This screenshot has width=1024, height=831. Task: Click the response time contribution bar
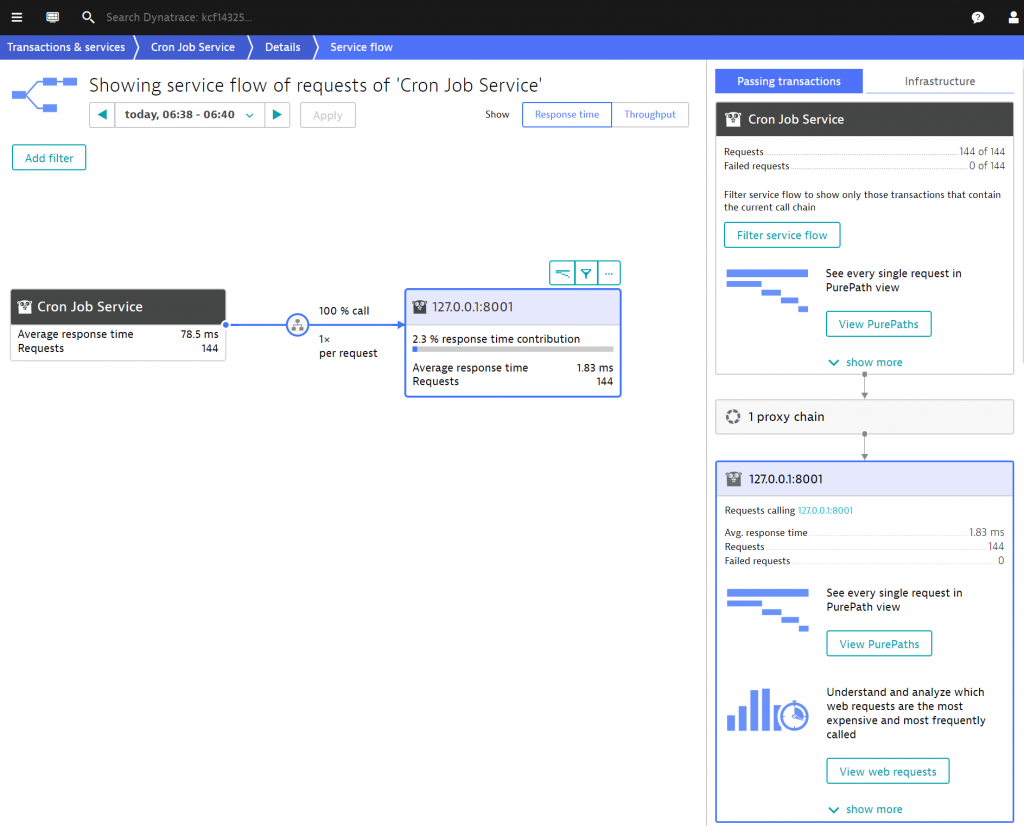(513, 350)
